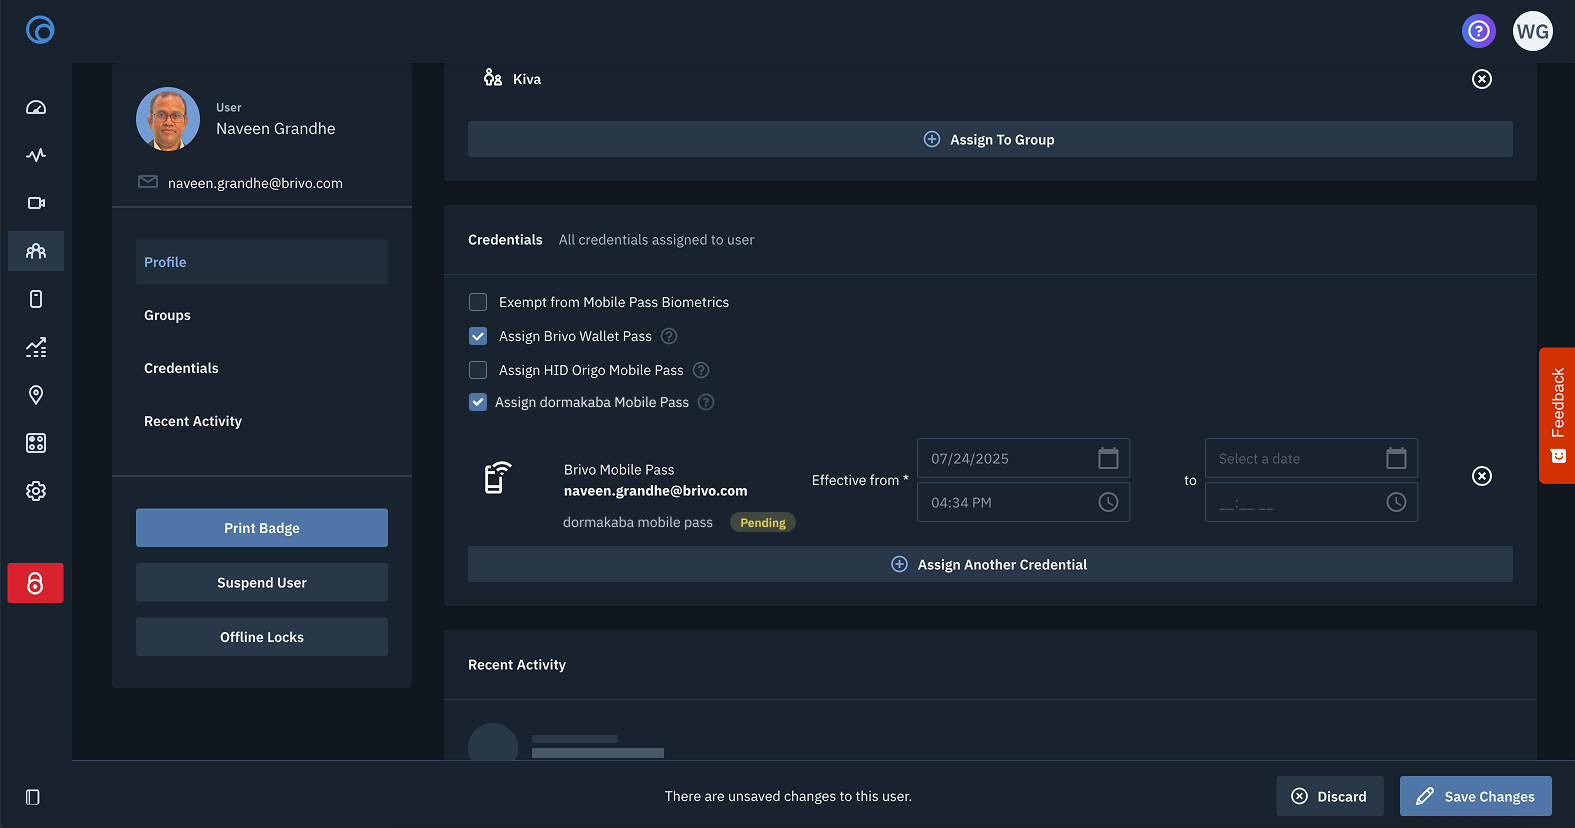Open the activity pulse icon in sidebar
The image size is (1575, 828).
pyautogui.click(x=36, y=155)
